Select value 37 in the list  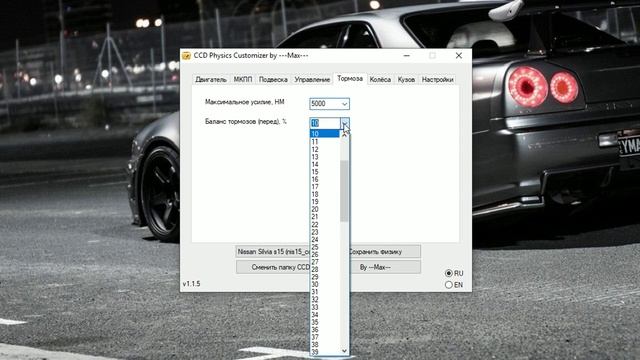point(325,337)
